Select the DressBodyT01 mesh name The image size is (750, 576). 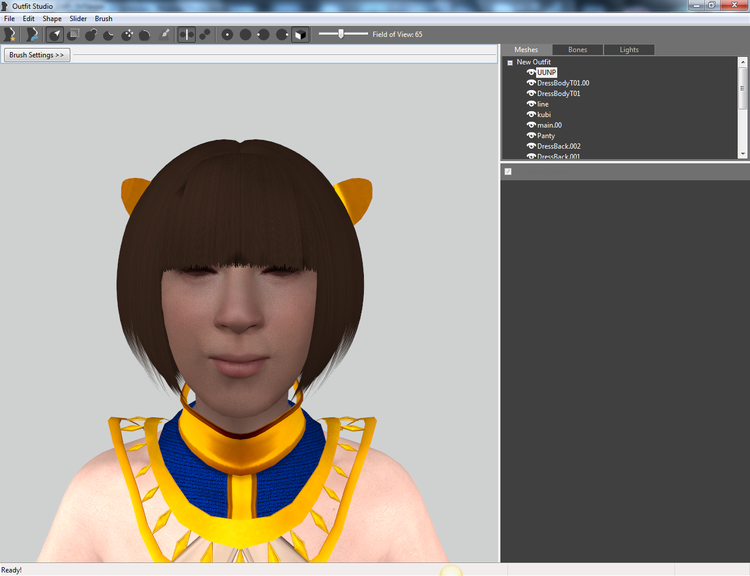point(558,93)
